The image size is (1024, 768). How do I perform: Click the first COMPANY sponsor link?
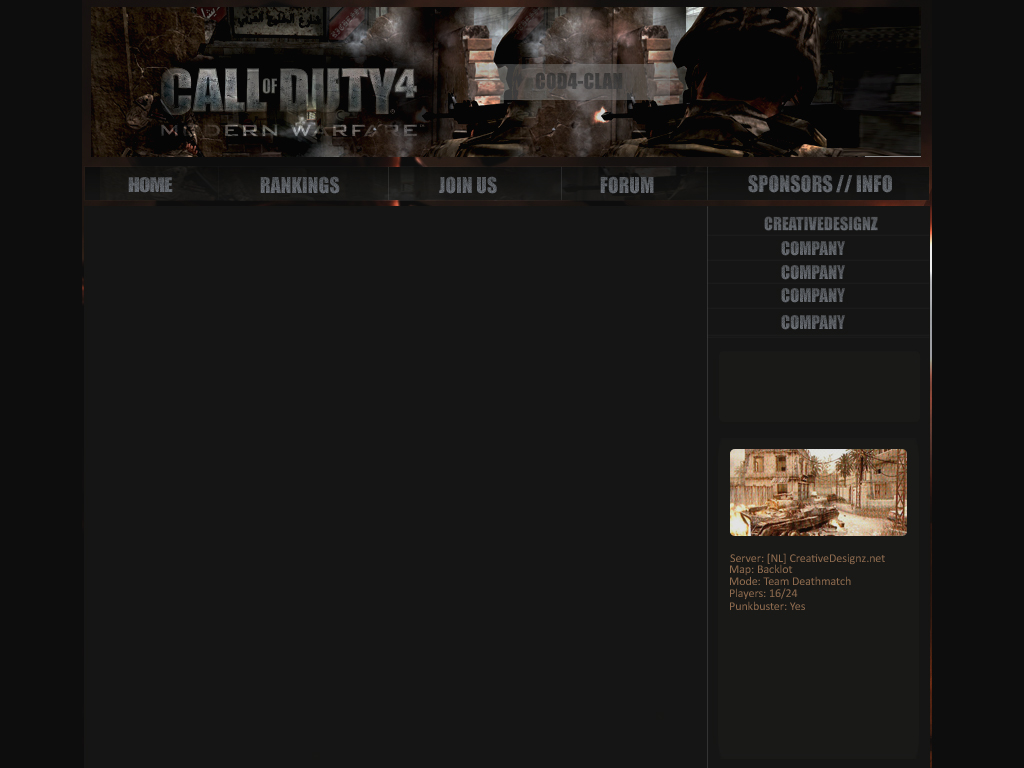(813, 248)
